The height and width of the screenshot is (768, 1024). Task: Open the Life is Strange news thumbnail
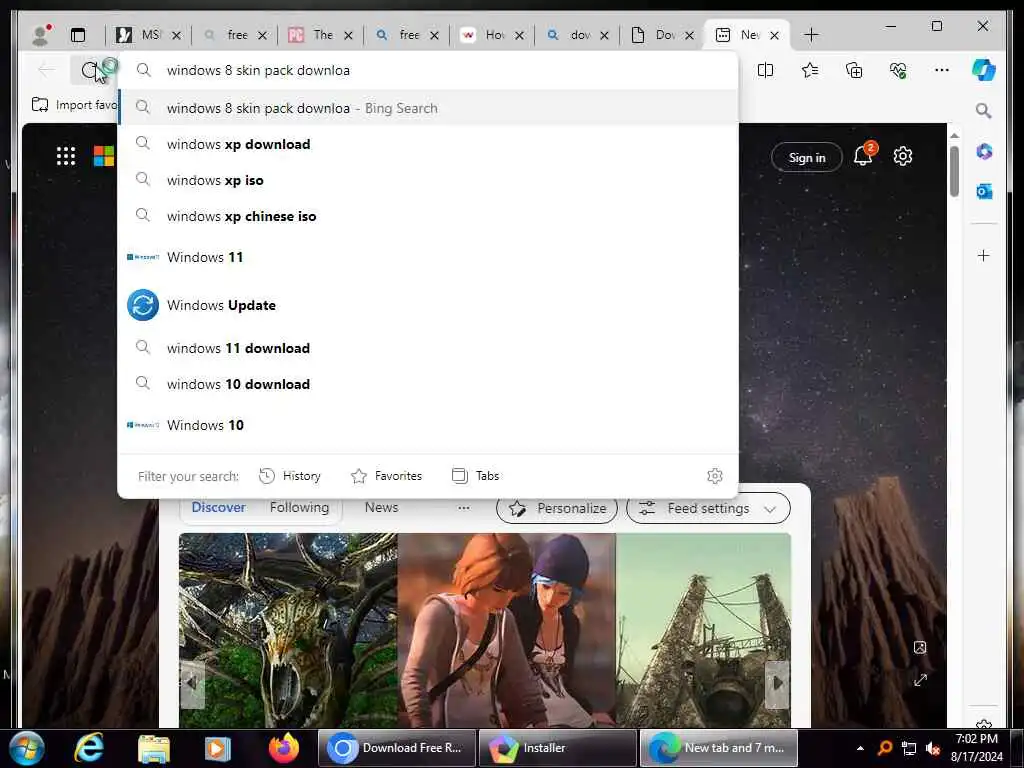(x=506, y=630)
